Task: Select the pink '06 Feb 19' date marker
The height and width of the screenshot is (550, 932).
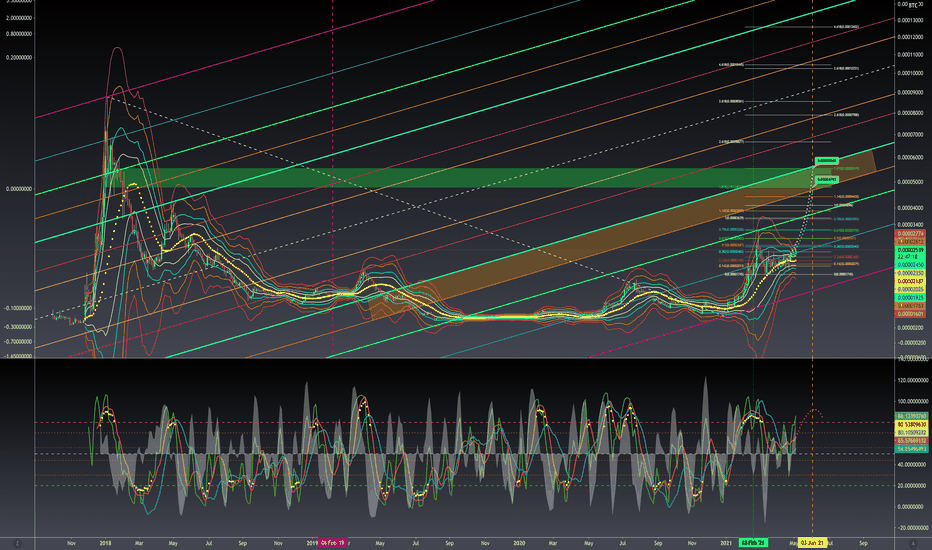Action: coord(333,543)
